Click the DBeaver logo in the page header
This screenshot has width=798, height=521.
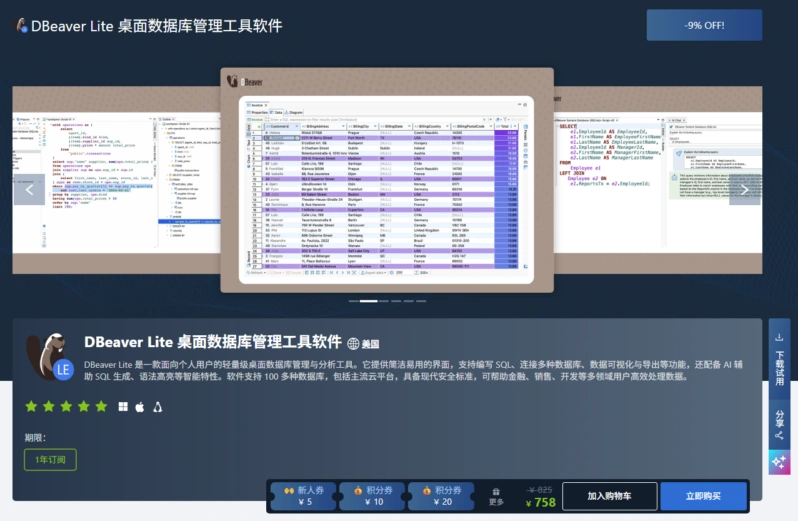(x=21, y=25)
